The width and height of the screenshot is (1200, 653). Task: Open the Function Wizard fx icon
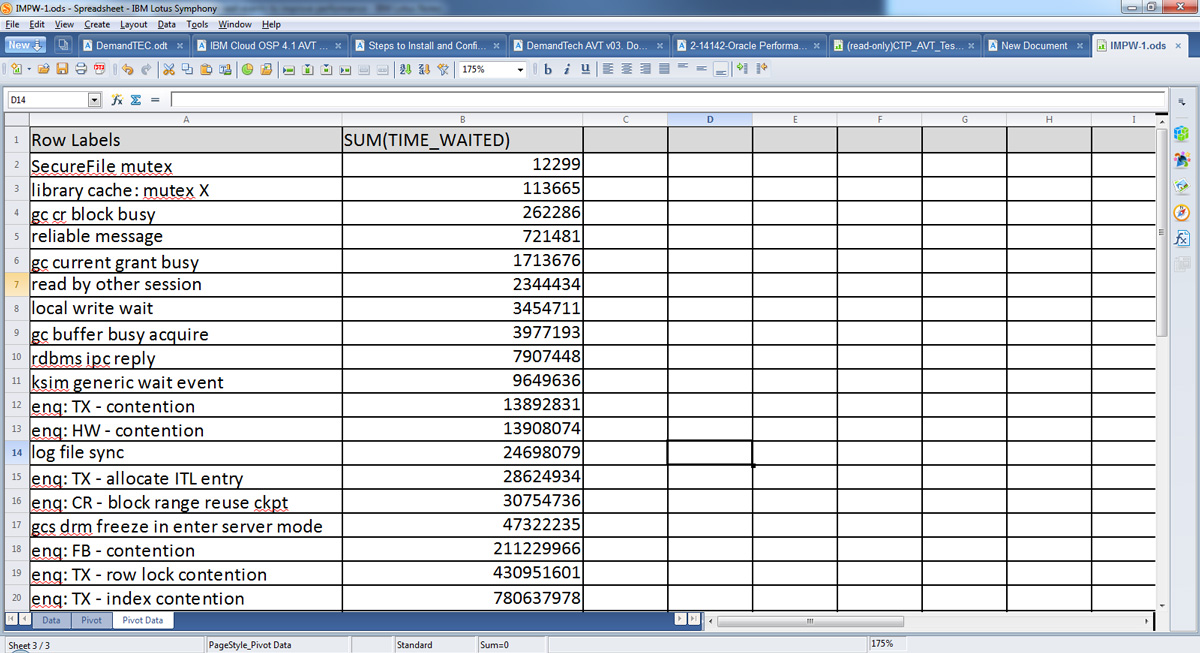coord(117,100)
